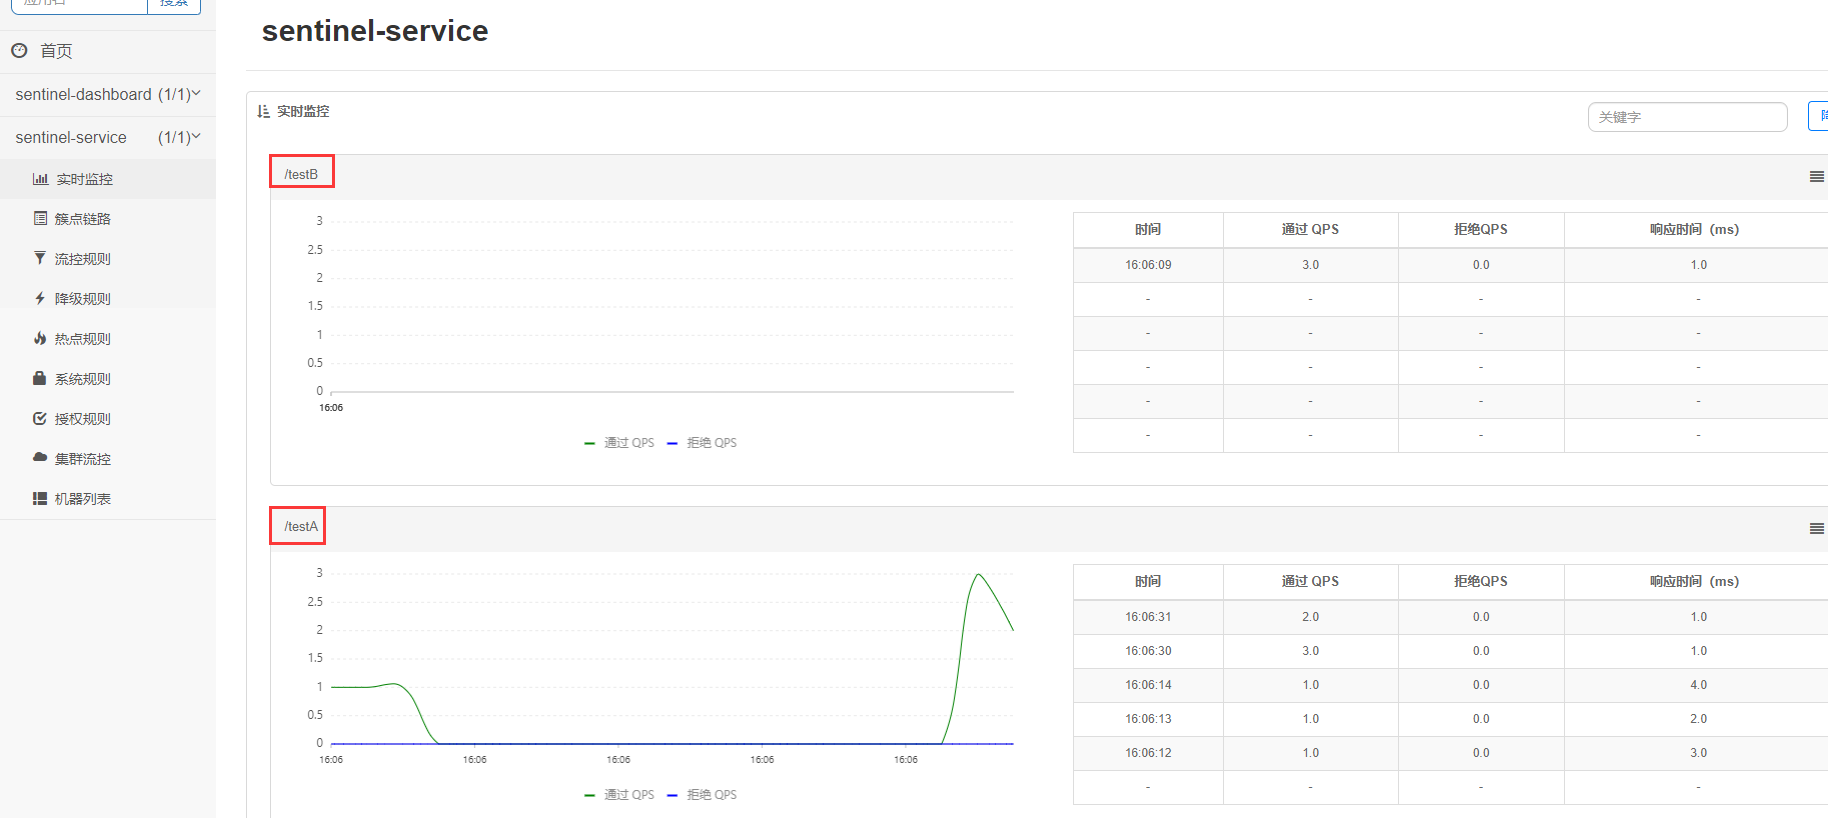Click the 拒绝QPS column header in /testB table
The width and height of the screenshot is (1828, 818).
pos(1481,229)
